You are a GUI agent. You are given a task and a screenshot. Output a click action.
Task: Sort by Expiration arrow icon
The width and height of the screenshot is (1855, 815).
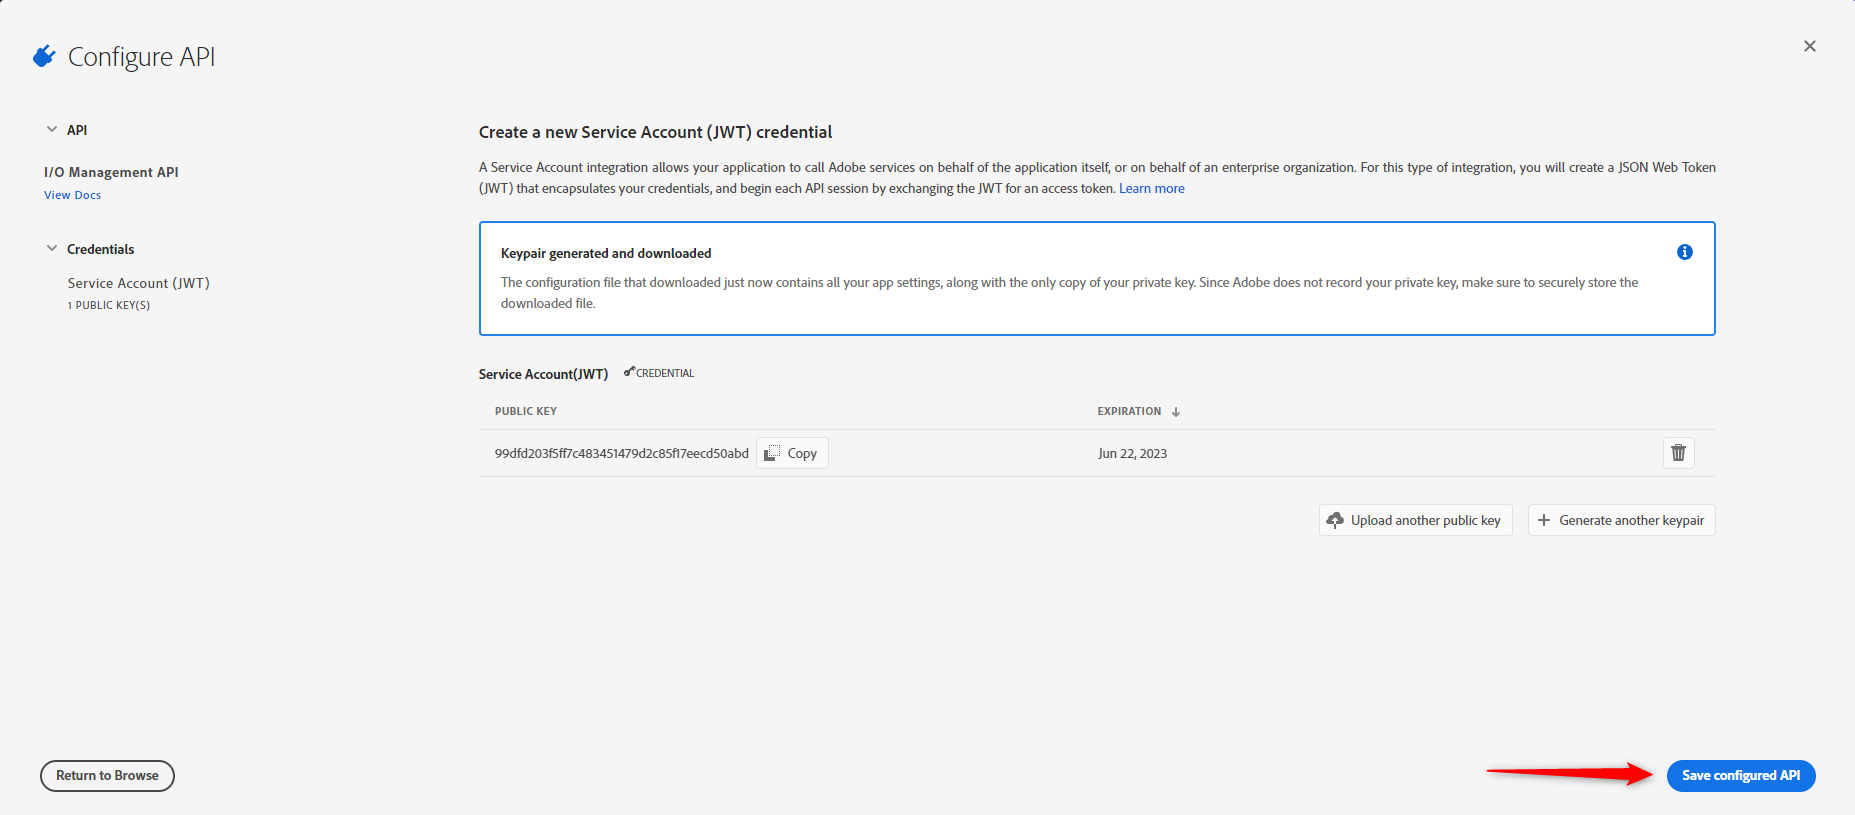tap(1176, 412)
